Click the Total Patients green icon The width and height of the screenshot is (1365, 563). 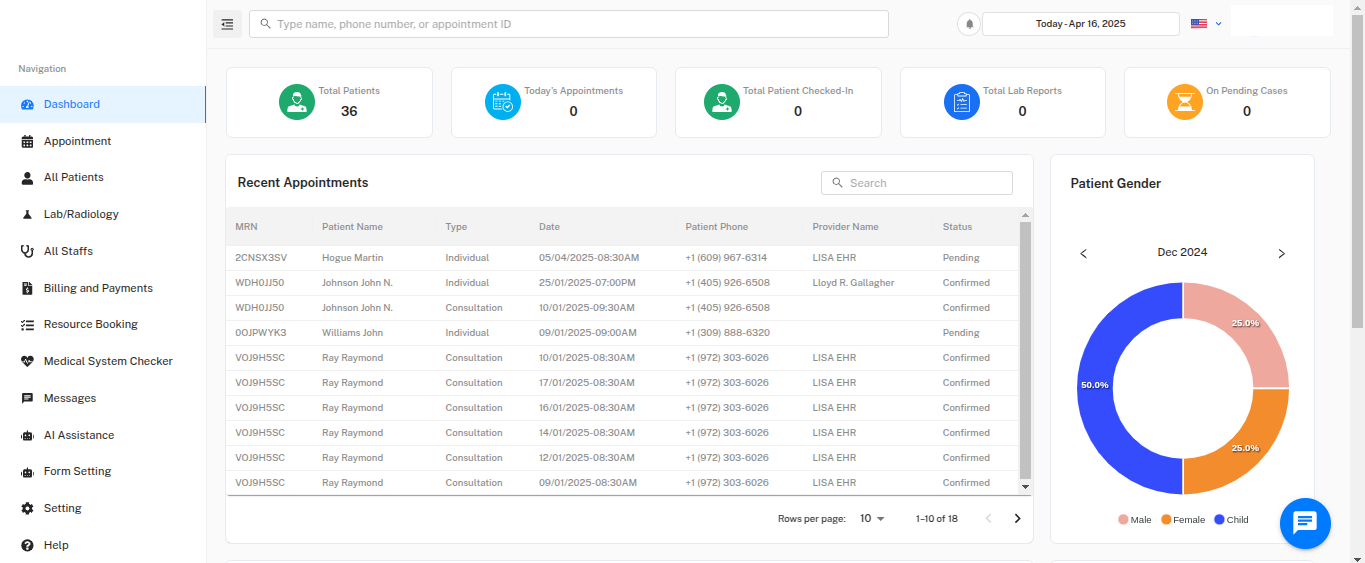click(297, 102)
